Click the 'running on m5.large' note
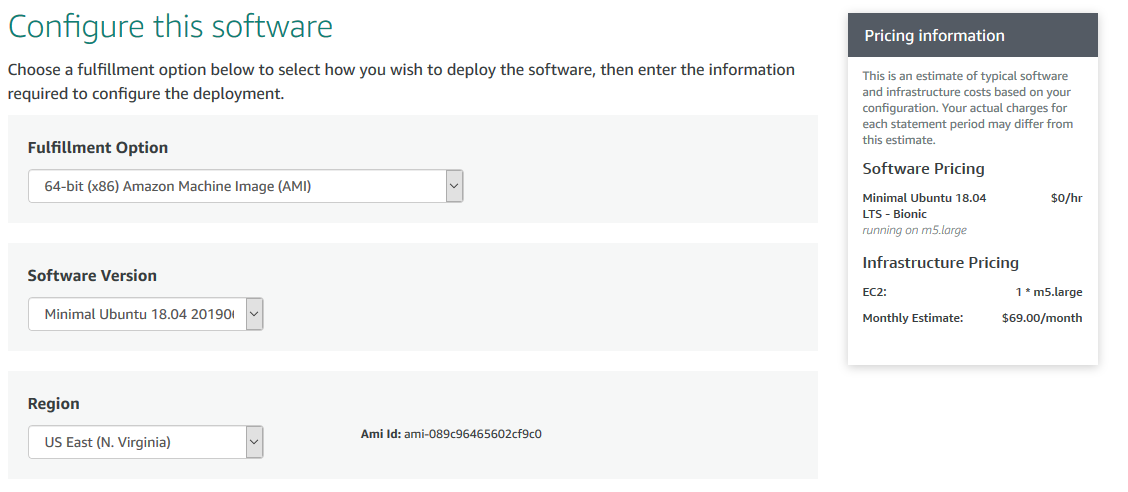Image resolution: width=1128 pixels, height=492 pixels. [914, 230]
